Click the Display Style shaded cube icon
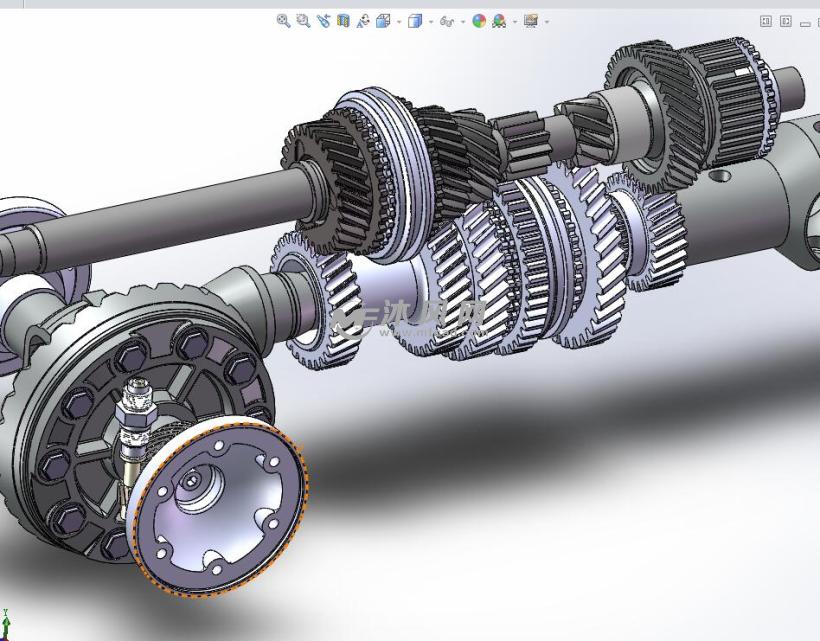 (415, 21)
